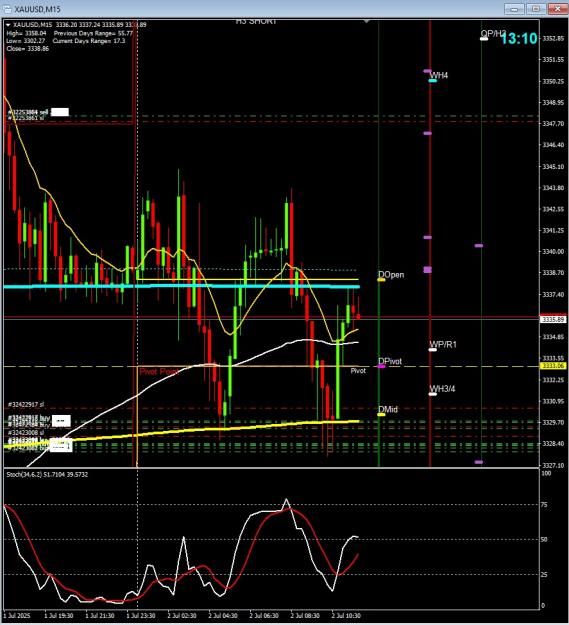Viewport: 569px width, 625px height.
Task: Click the one-click trading arrow beside XAUUSD,M15
Action: coord(8,25)
